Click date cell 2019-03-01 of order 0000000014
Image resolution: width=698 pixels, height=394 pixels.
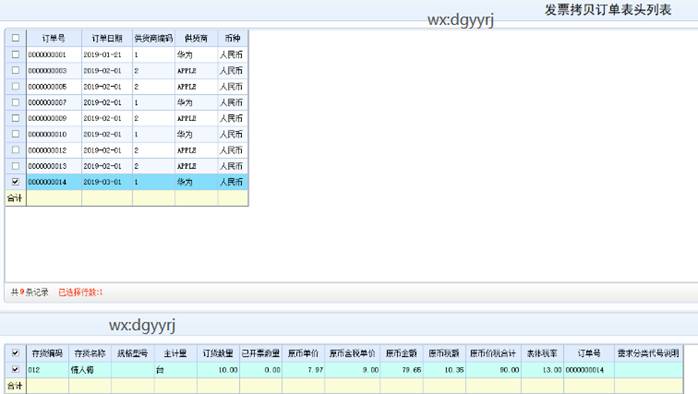[107, 182]
